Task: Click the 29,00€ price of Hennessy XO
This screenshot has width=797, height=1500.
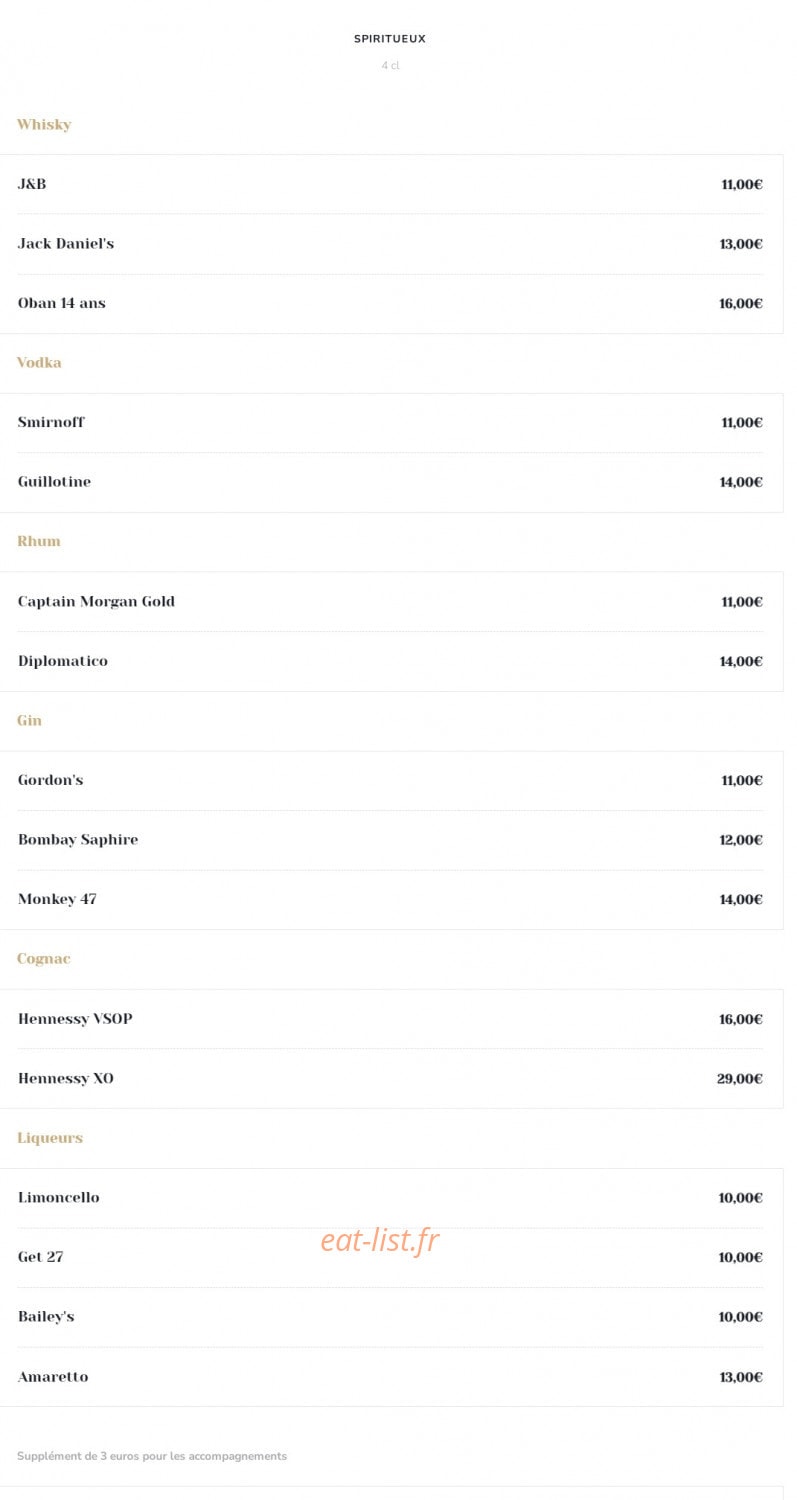Action: tap(740, 1079)
